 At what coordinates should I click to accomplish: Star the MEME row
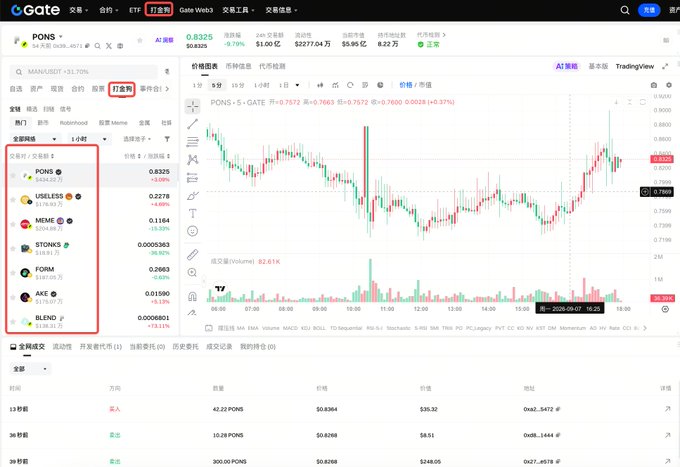tap(13, 224)
